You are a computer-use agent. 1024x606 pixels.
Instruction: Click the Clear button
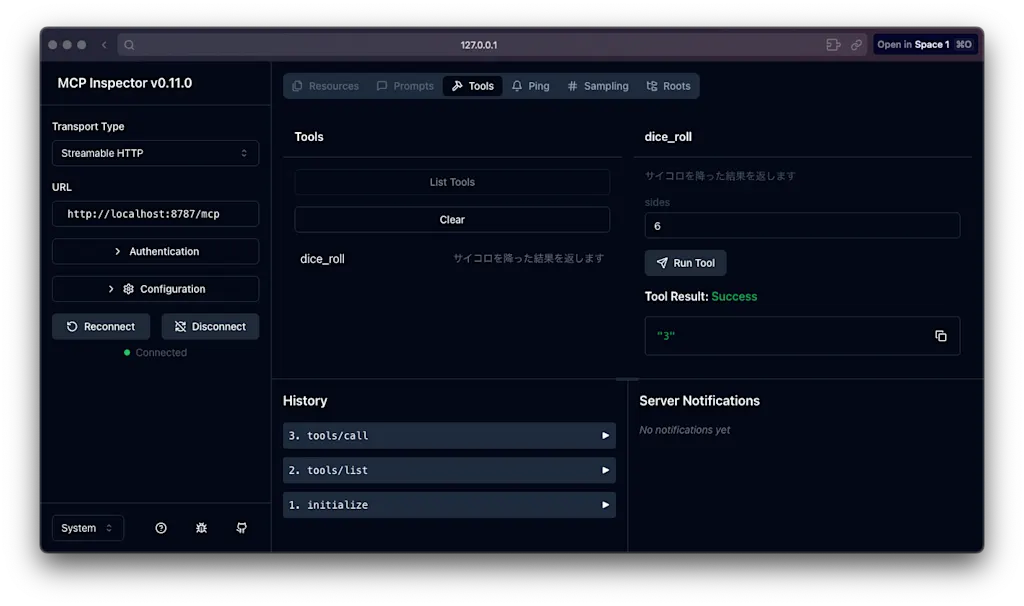(x=452, y=219)
